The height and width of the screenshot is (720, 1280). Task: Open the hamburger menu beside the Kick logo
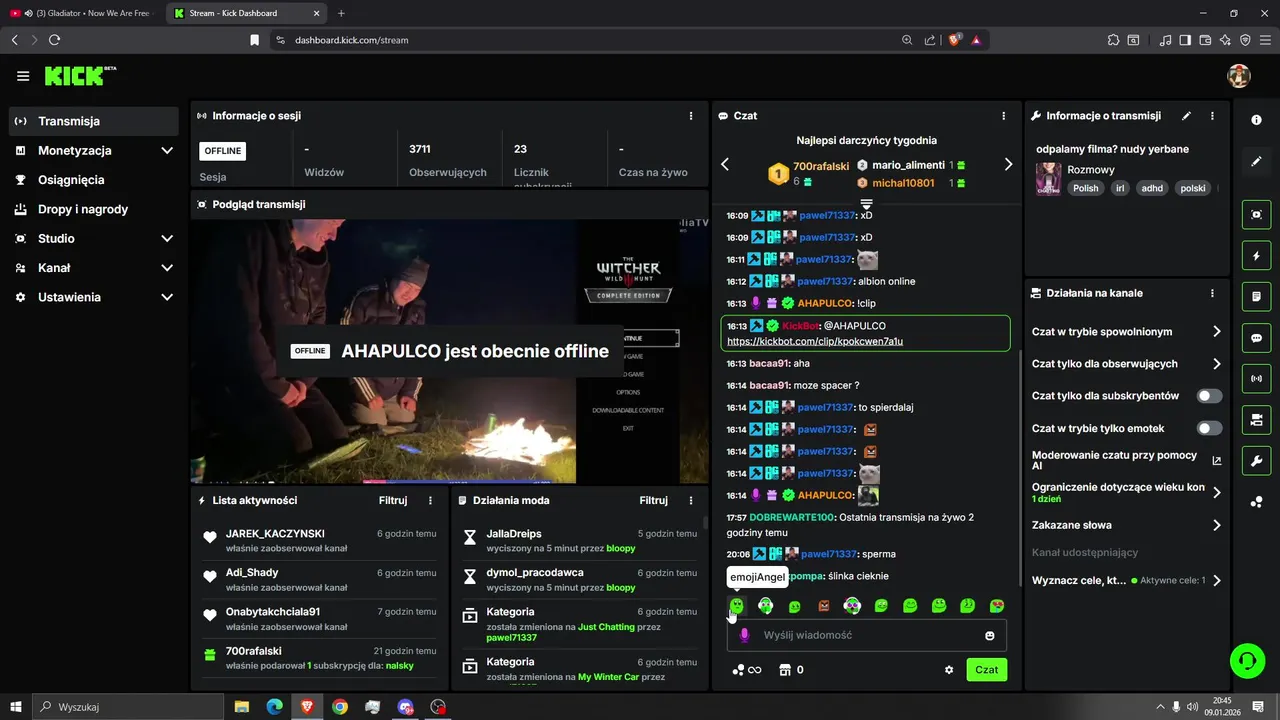coord(23,76)
